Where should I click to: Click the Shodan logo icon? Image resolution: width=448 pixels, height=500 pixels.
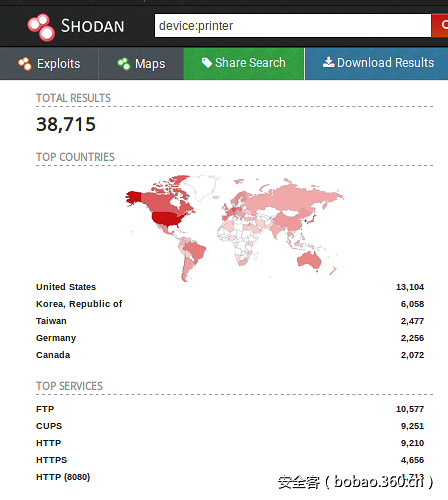41,27
